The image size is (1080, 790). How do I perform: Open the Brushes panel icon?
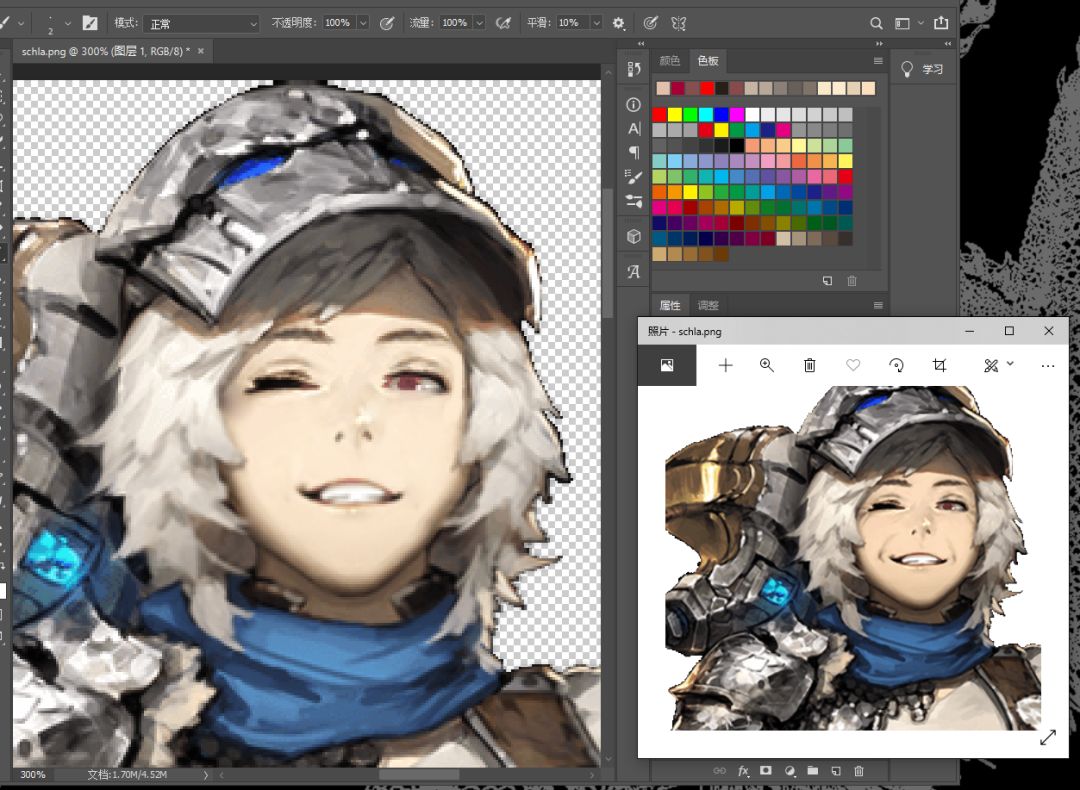(634, 177)
